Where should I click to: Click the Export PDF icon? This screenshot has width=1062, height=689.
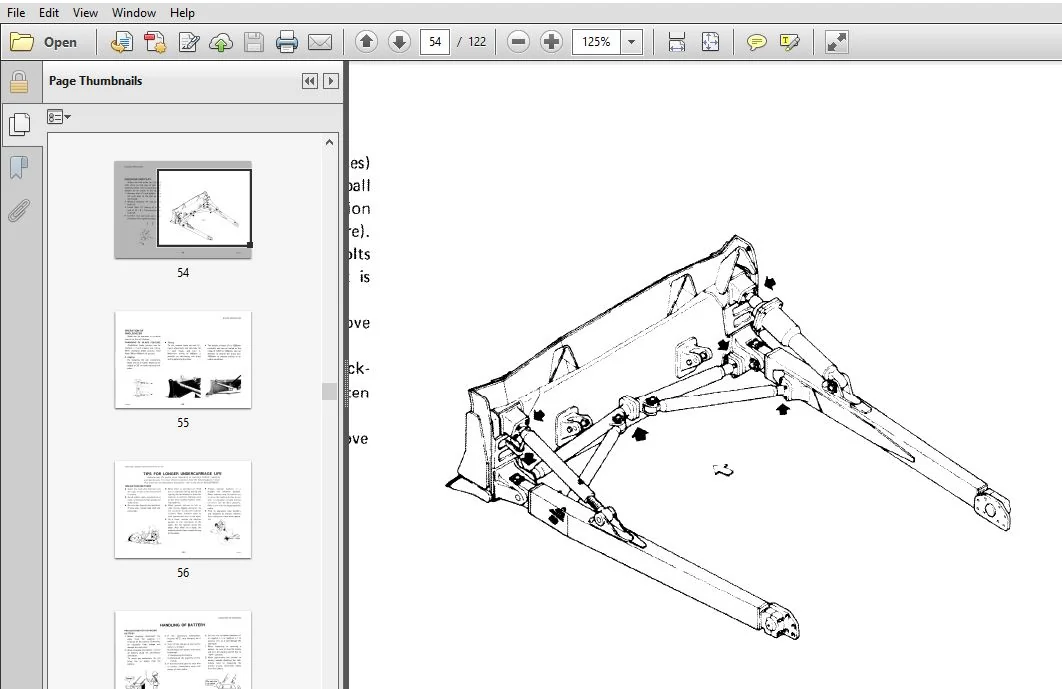click(x=154, y=42)
